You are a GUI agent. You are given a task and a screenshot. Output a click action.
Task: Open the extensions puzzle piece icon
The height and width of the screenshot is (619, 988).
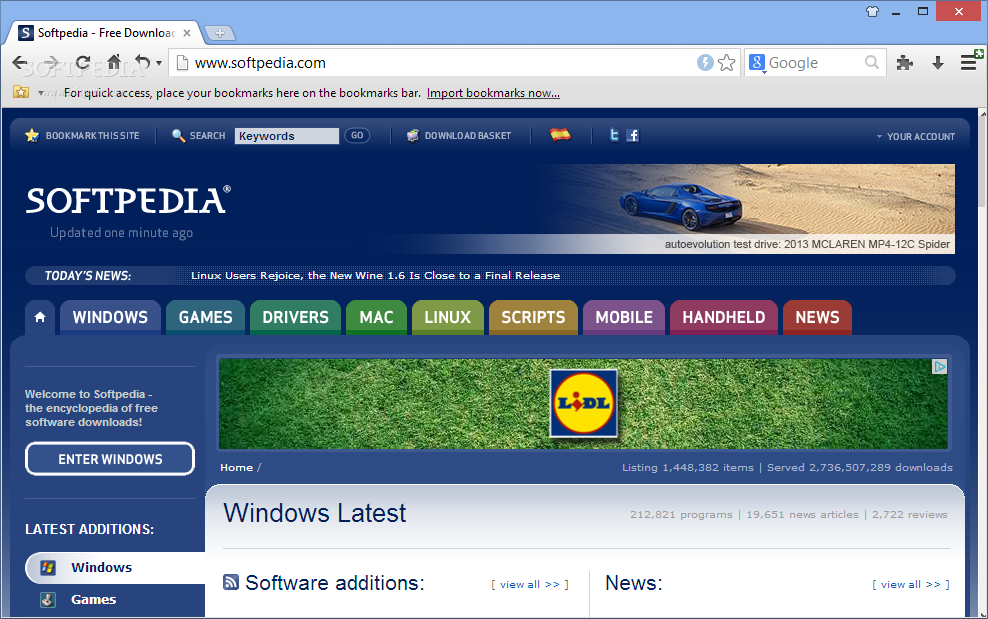point(905,62)
